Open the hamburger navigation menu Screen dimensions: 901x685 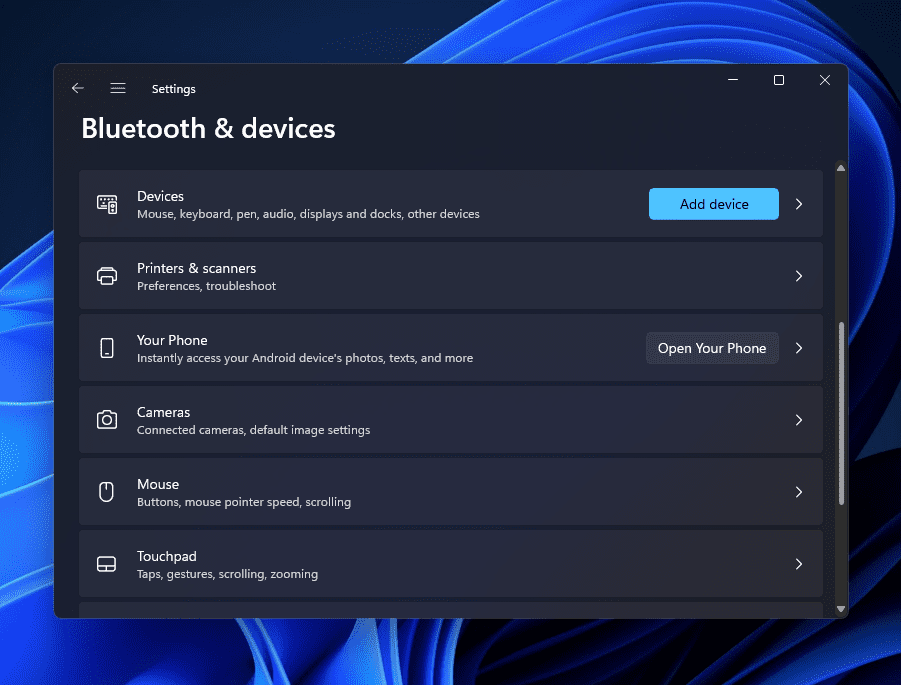[118, 89]
